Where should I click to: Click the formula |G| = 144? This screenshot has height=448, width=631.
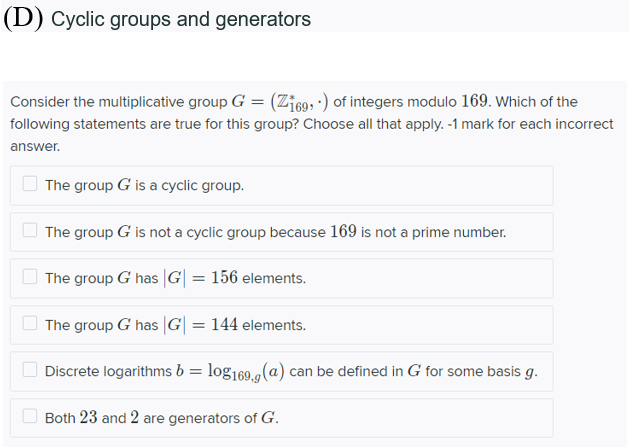200,324
